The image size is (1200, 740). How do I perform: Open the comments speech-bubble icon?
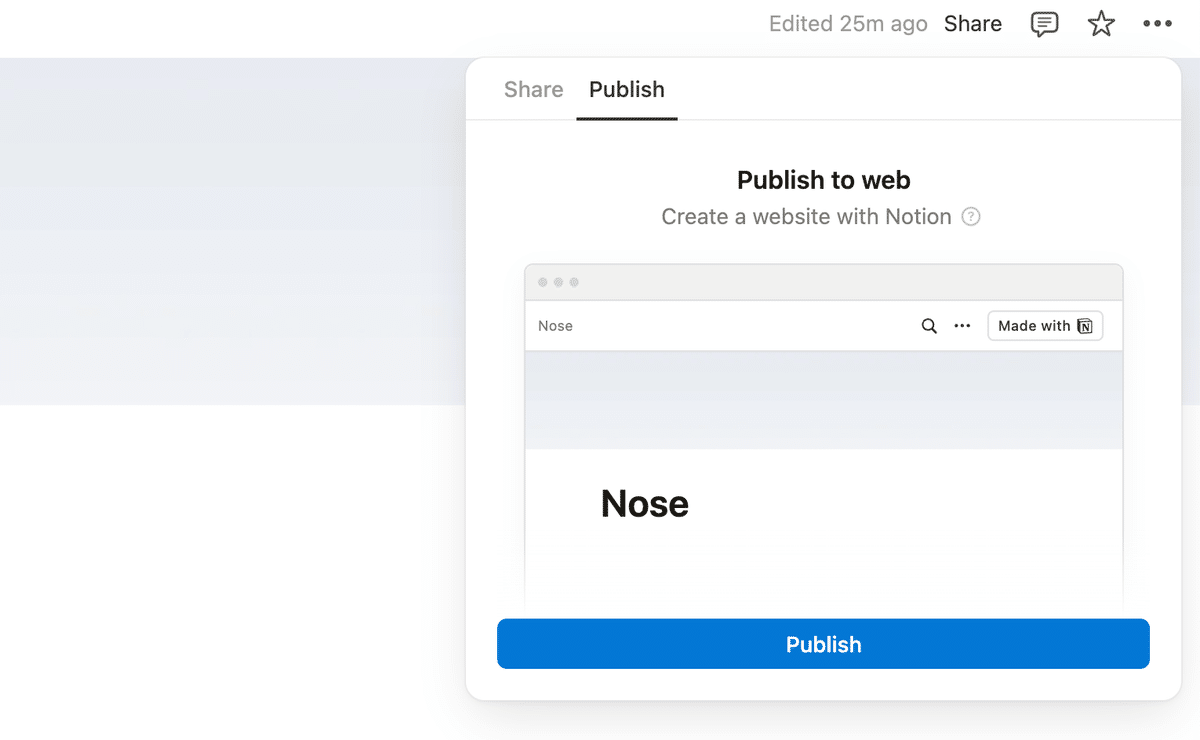click(1044, 24)
